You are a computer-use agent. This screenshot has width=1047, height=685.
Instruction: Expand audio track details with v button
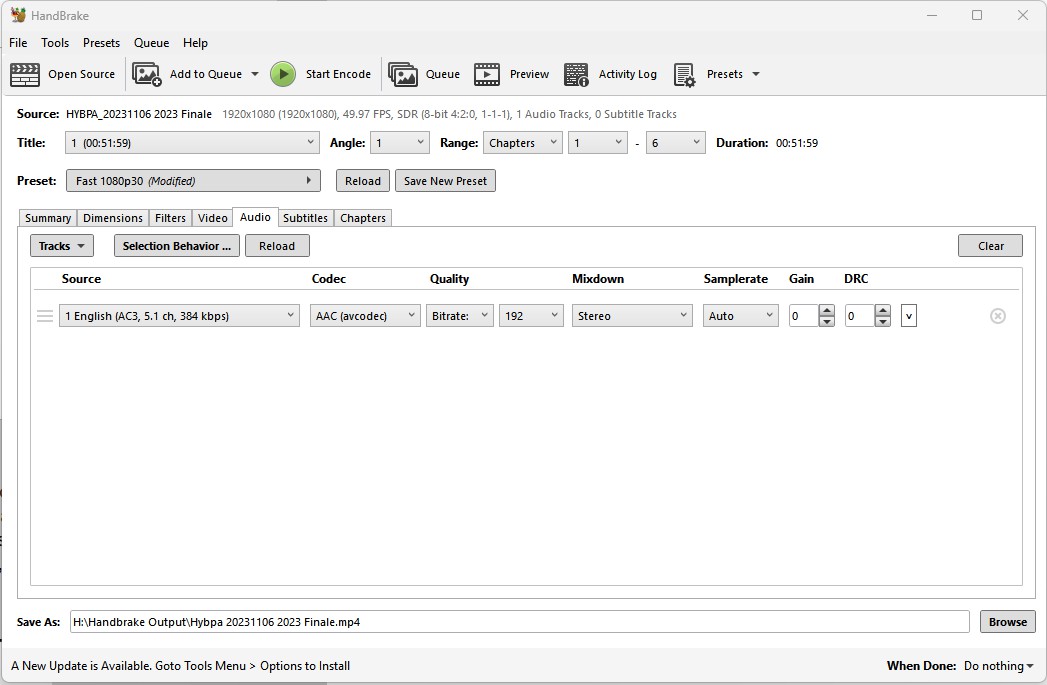click(x=908, y=316)
